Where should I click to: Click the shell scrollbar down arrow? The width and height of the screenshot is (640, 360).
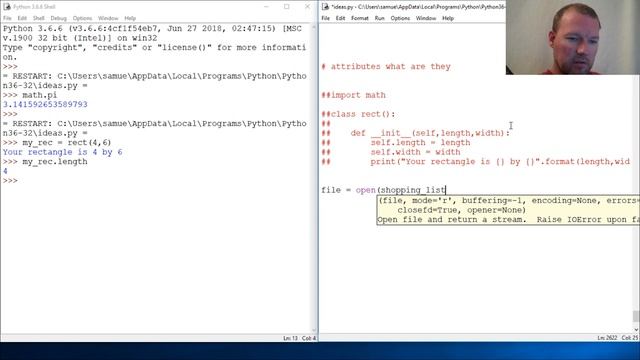[x=314, y=330]
